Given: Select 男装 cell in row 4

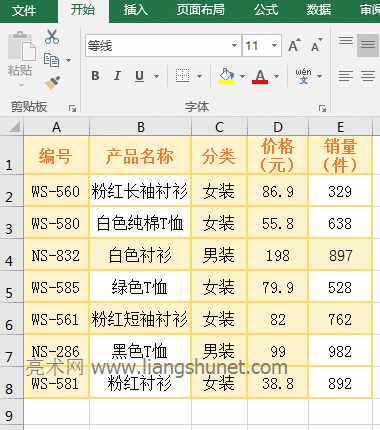Looking at the screenshot, I should pos(219,255).
